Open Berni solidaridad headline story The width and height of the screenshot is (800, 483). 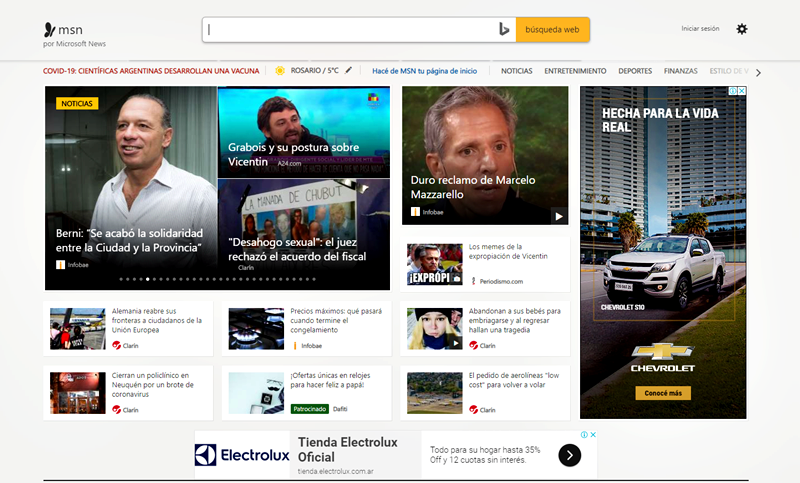(x=130, y=240)
